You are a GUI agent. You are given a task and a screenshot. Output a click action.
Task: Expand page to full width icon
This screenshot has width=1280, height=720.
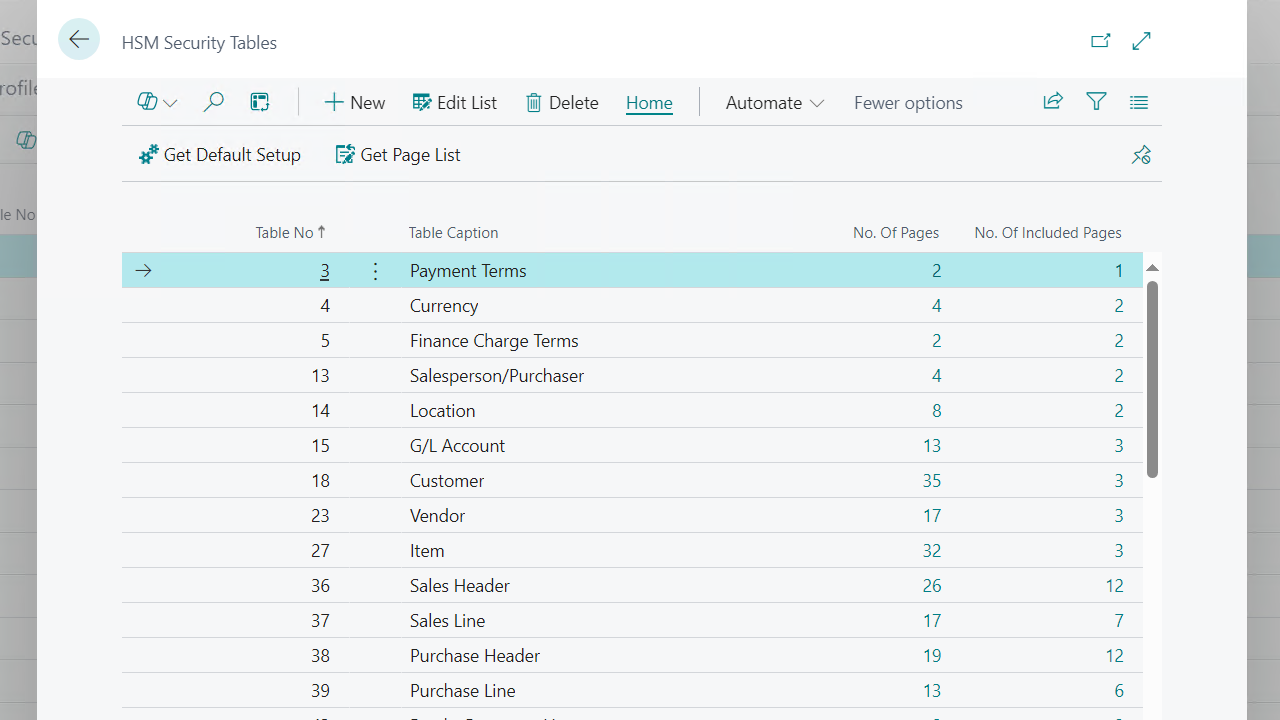1141,41
